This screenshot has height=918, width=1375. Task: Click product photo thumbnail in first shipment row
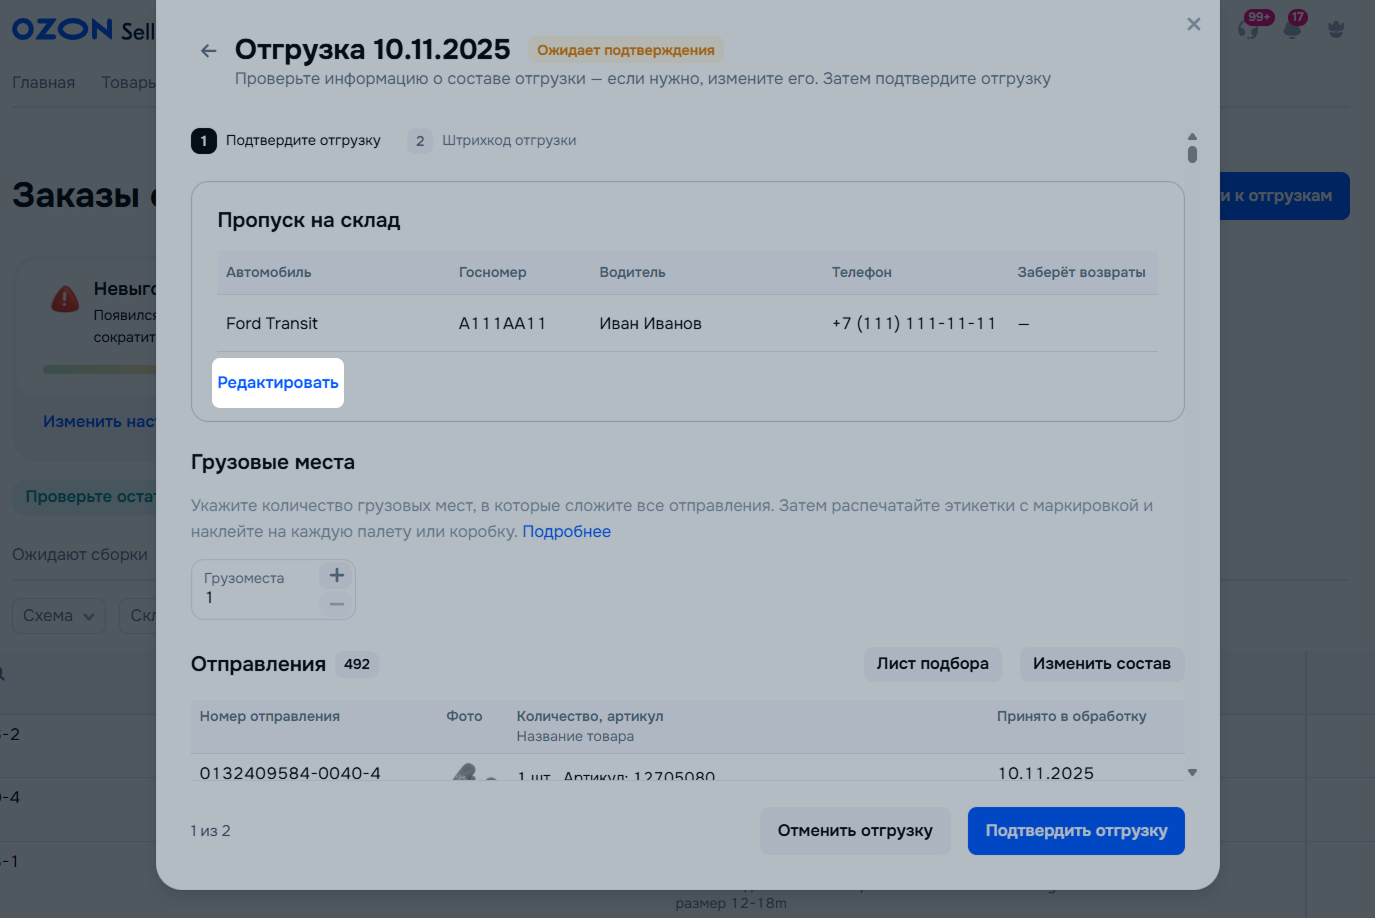click(465, 772)
